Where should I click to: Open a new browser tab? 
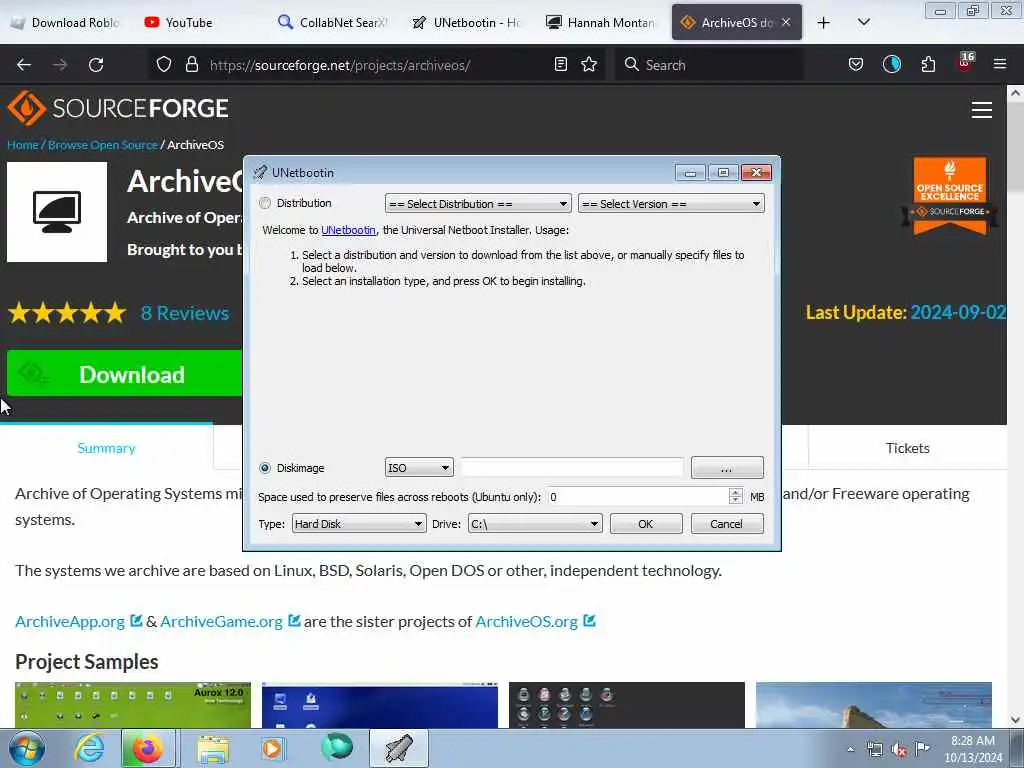824,22
